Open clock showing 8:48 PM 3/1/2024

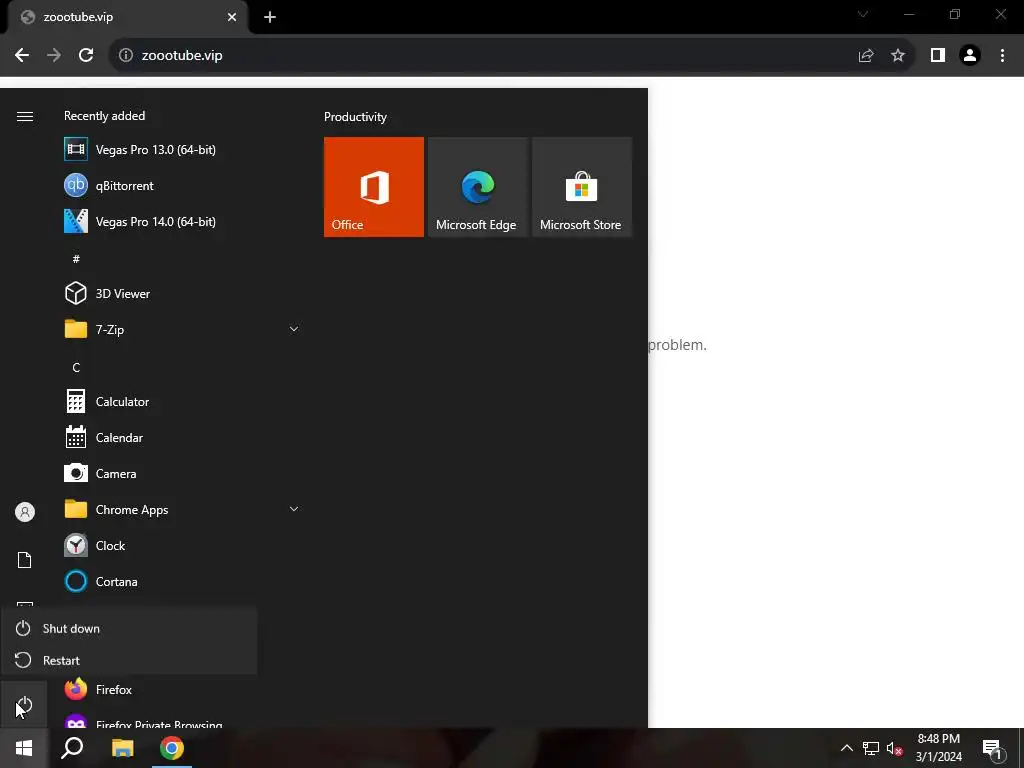(938, 748)
